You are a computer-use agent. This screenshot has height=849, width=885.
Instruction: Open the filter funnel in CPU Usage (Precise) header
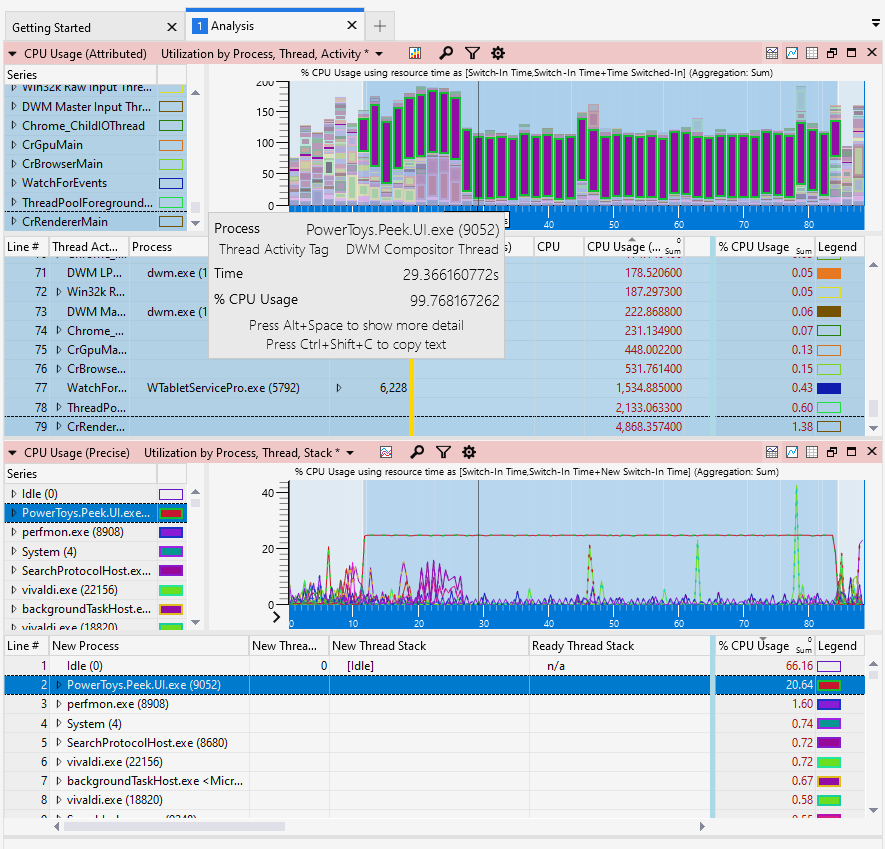point(444,452)
